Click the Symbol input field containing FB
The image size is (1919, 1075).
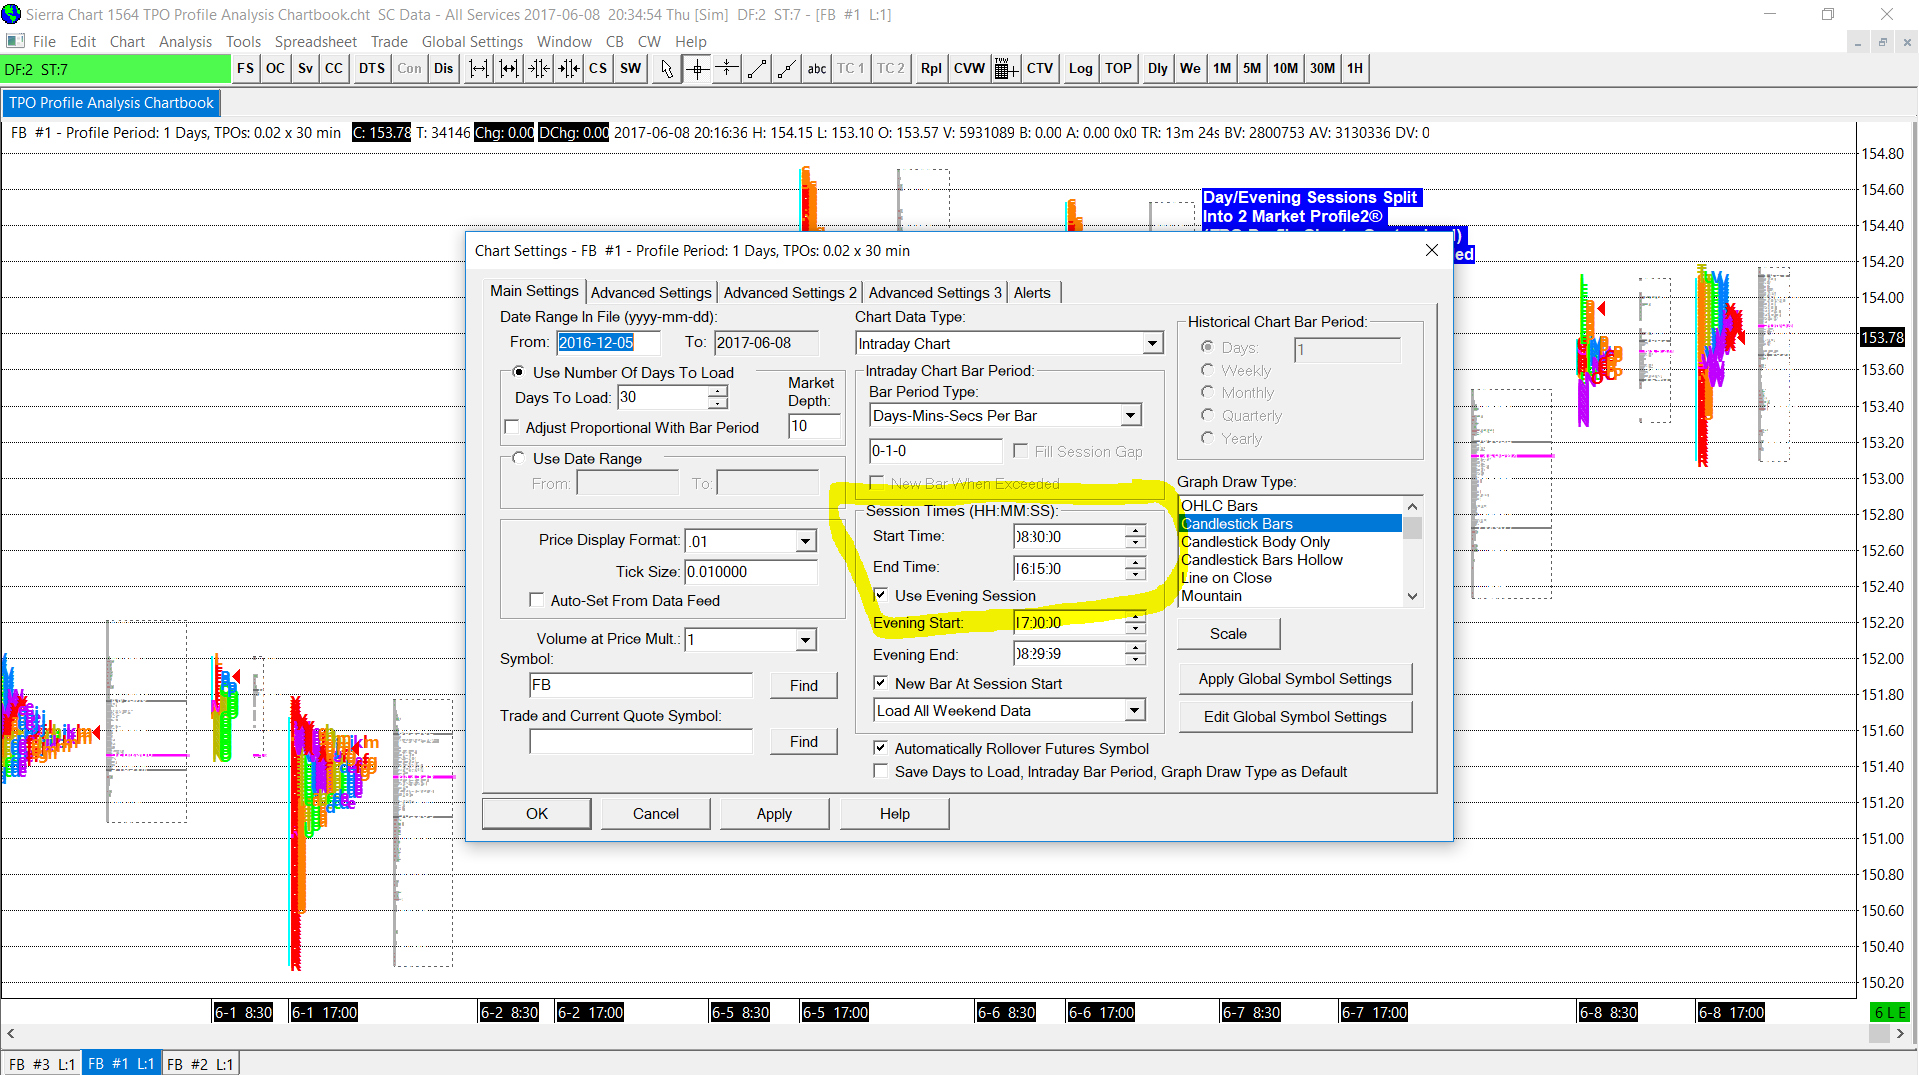pos(640,685)
